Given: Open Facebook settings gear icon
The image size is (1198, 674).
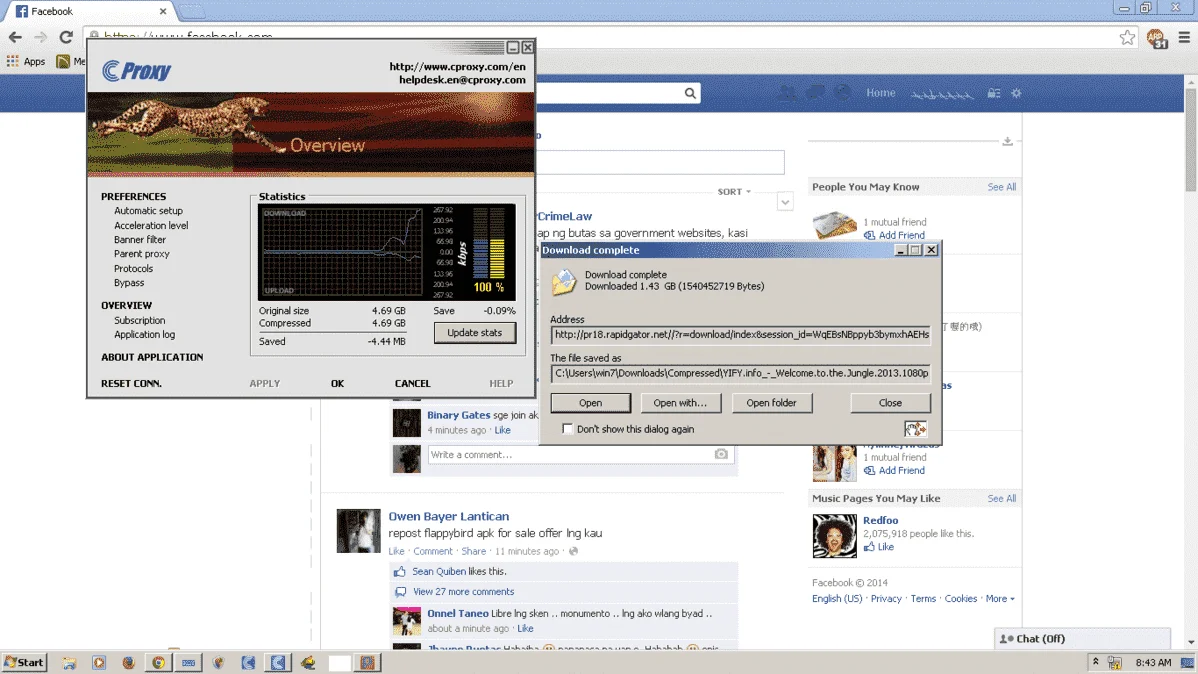Looking at the screenshot, I should [1016, 93].
